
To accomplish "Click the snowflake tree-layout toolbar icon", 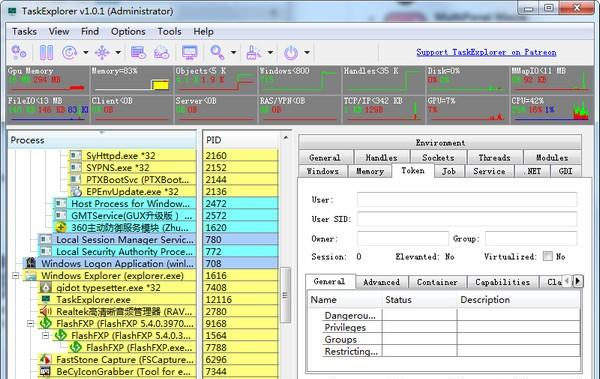I will pyautogui.click(x=102, y=52).
